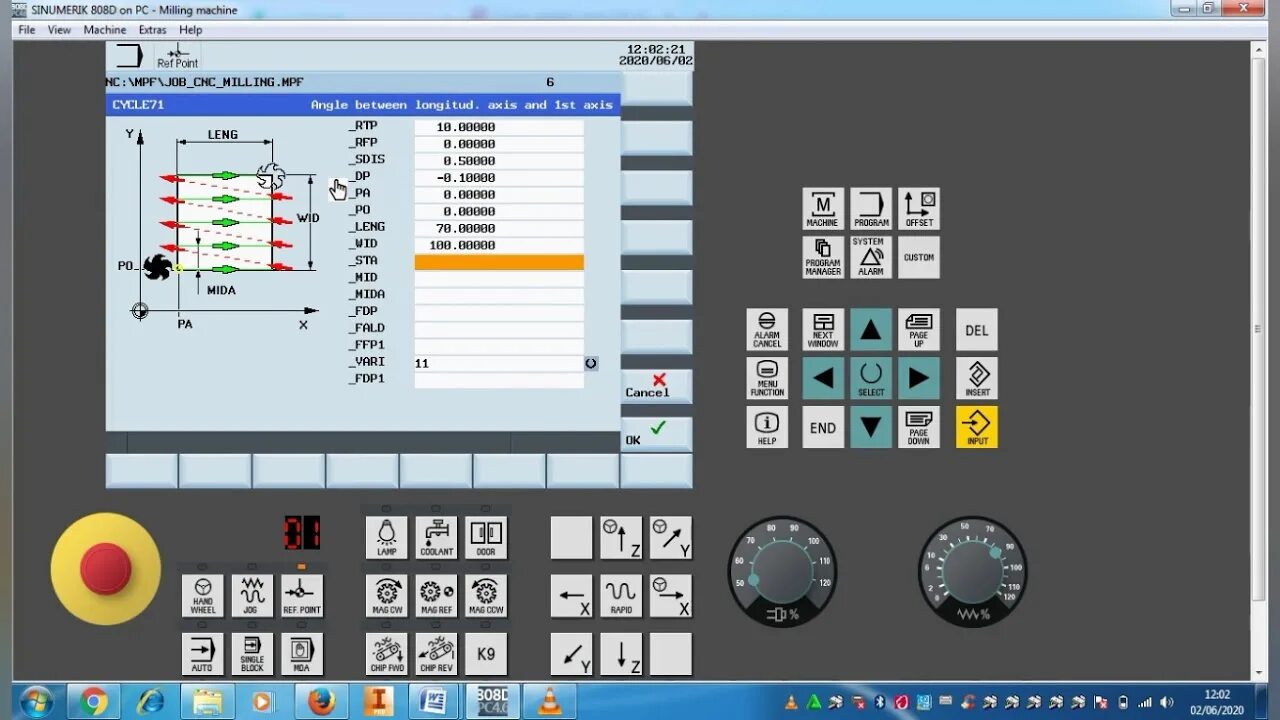Screen dimensions: 1280x720
Task: Click the DEL key
Action: [x=977, y=329]
